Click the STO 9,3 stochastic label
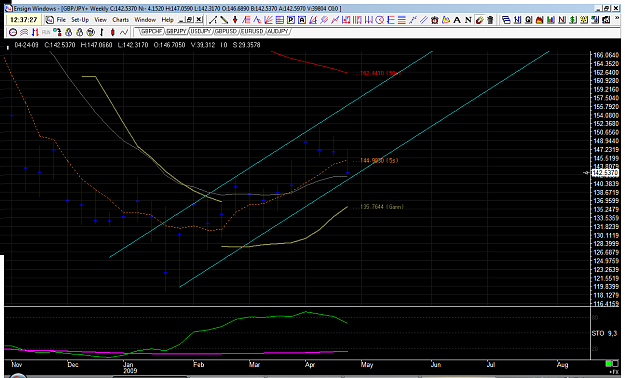 click(604, 333)
